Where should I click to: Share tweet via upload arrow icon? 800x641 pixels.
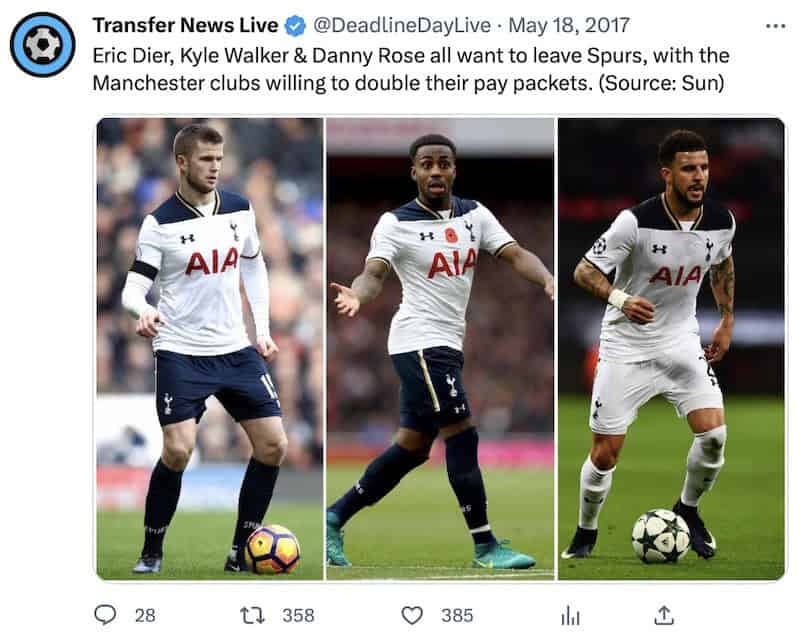coord(664,615)
